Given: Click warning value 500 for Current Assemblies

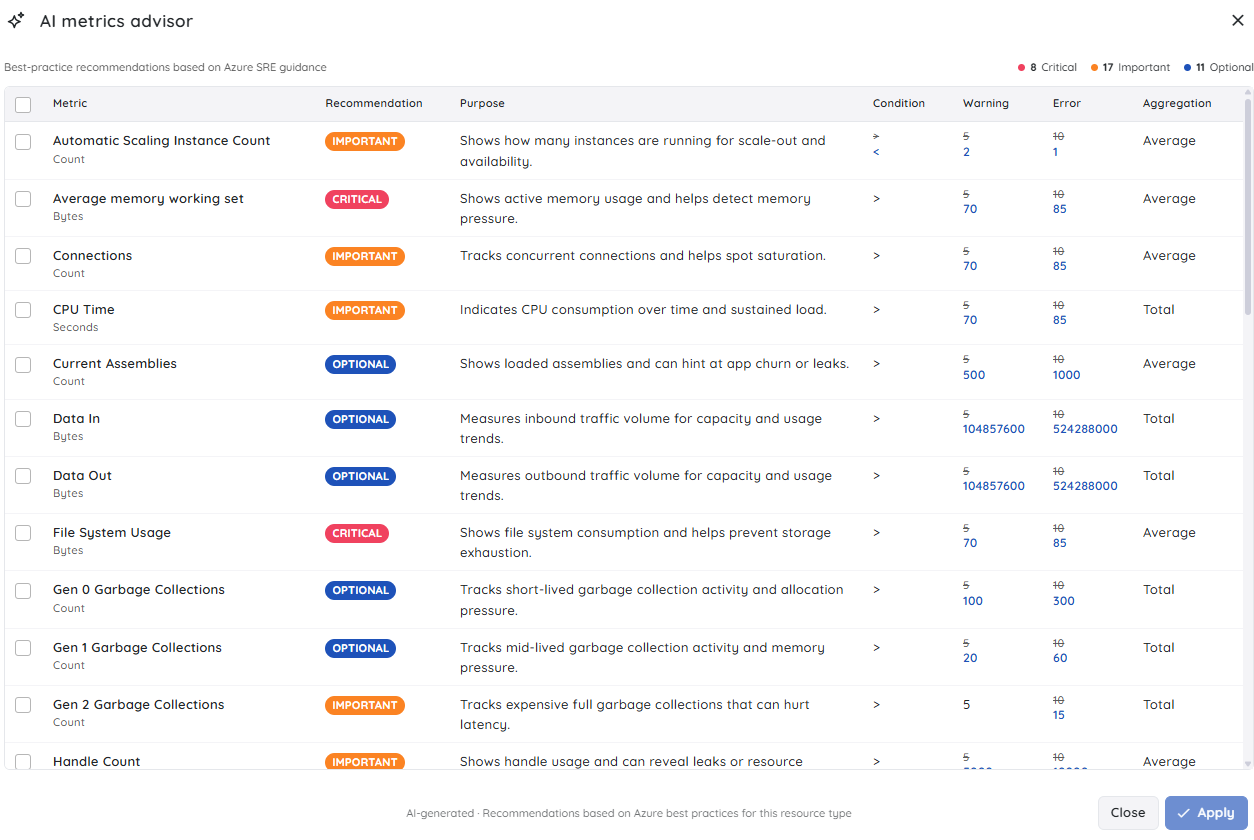Looking at the screenshot, I should [x=974, y=375].
